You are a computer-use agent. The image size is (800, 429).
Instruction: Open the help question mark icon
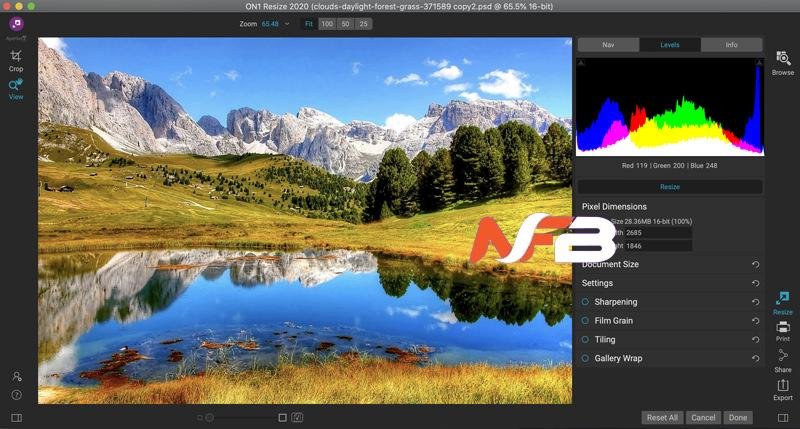pyautogui.click(x=17, y=394)
